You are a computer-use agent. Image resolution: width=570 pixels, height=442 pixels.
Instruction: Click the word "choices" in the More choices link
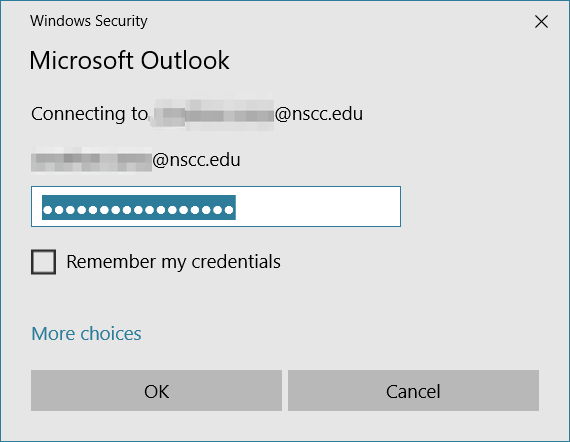(x=111, y=333)
